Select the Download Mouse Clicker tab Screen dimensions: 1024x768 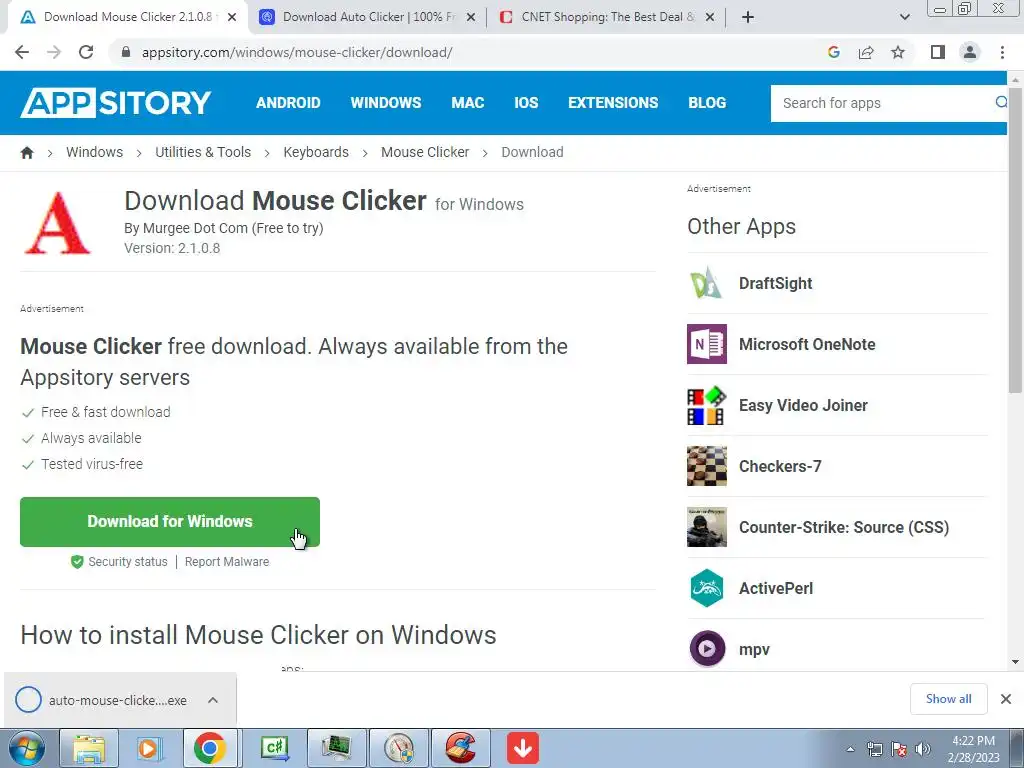[x=127, y=17]
